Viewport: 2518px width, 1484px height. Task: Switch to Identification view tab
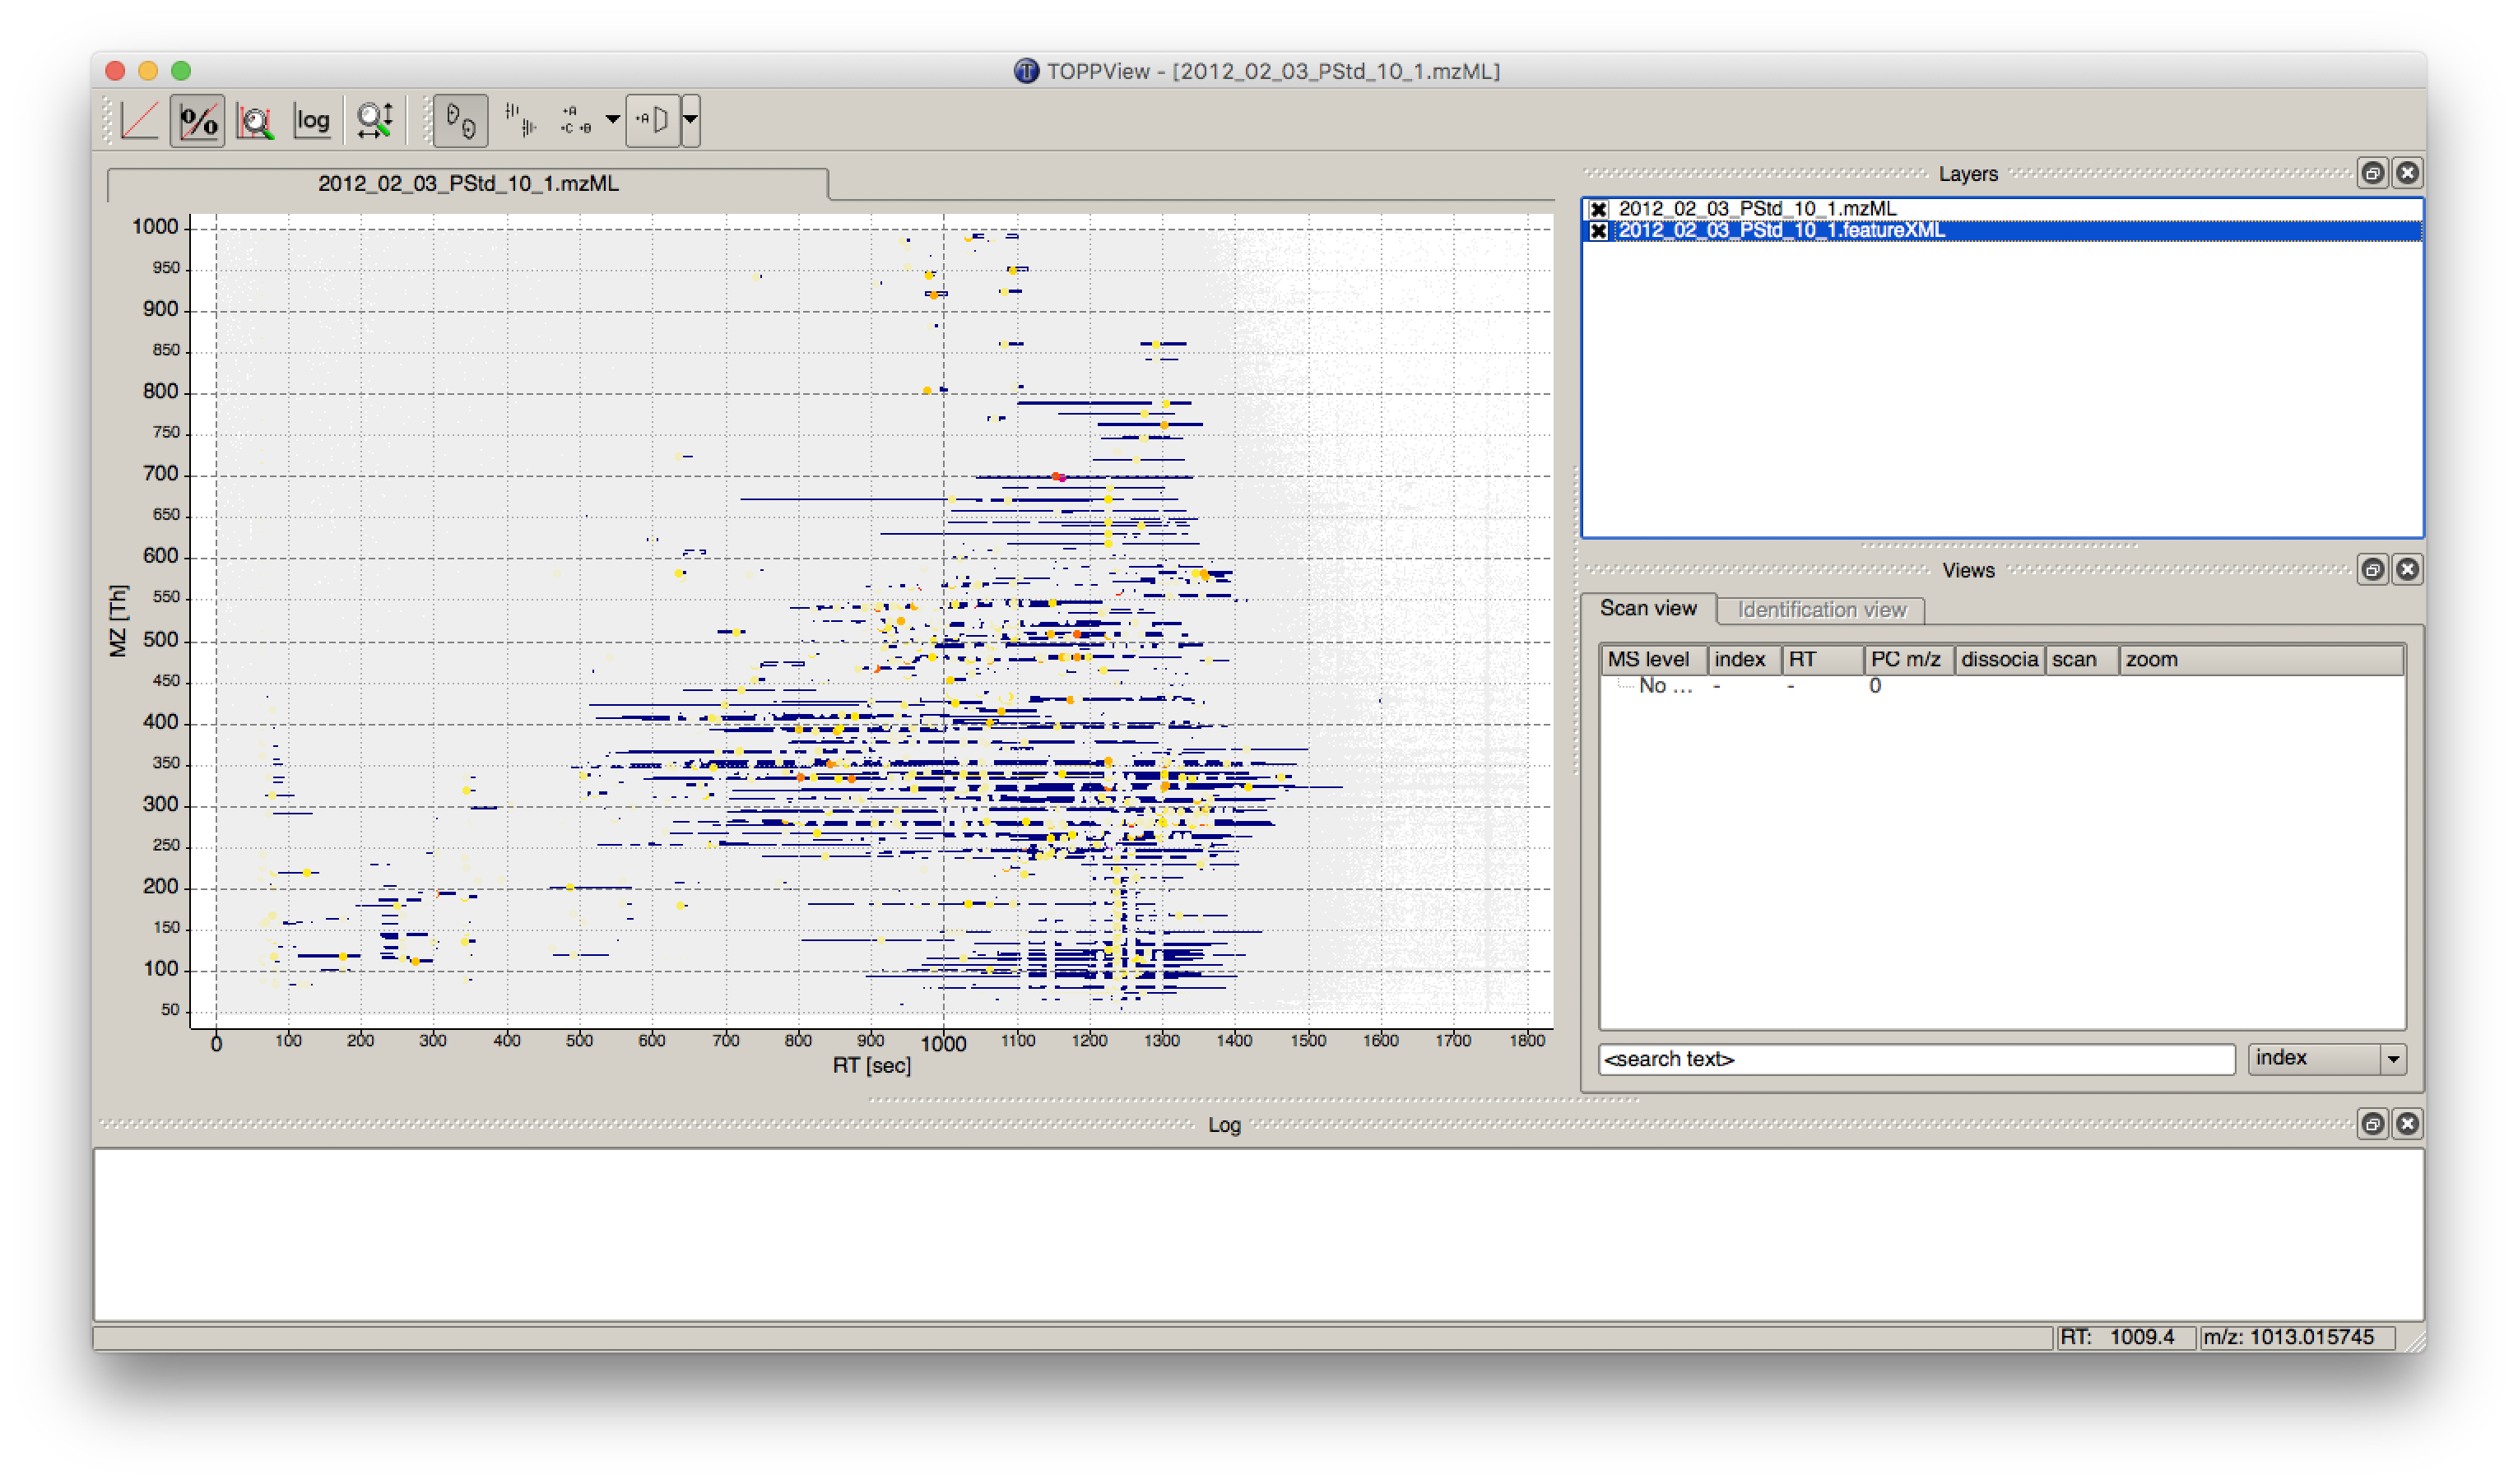coord(1821,610)
